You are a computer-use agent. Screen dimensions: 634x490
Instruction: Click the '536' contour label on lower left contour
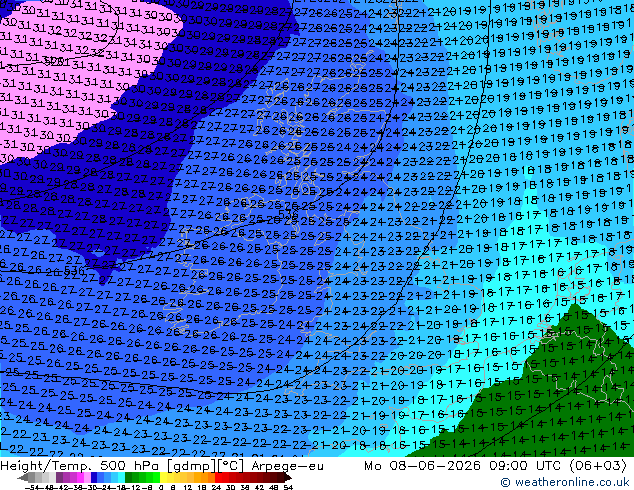click(x=74, y=269)
